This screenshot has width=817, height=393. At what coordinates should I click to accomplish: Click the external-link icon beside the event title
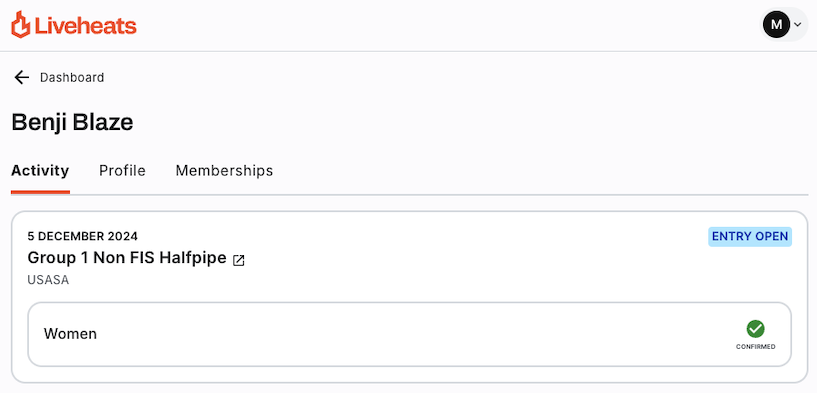pos(239,260)
